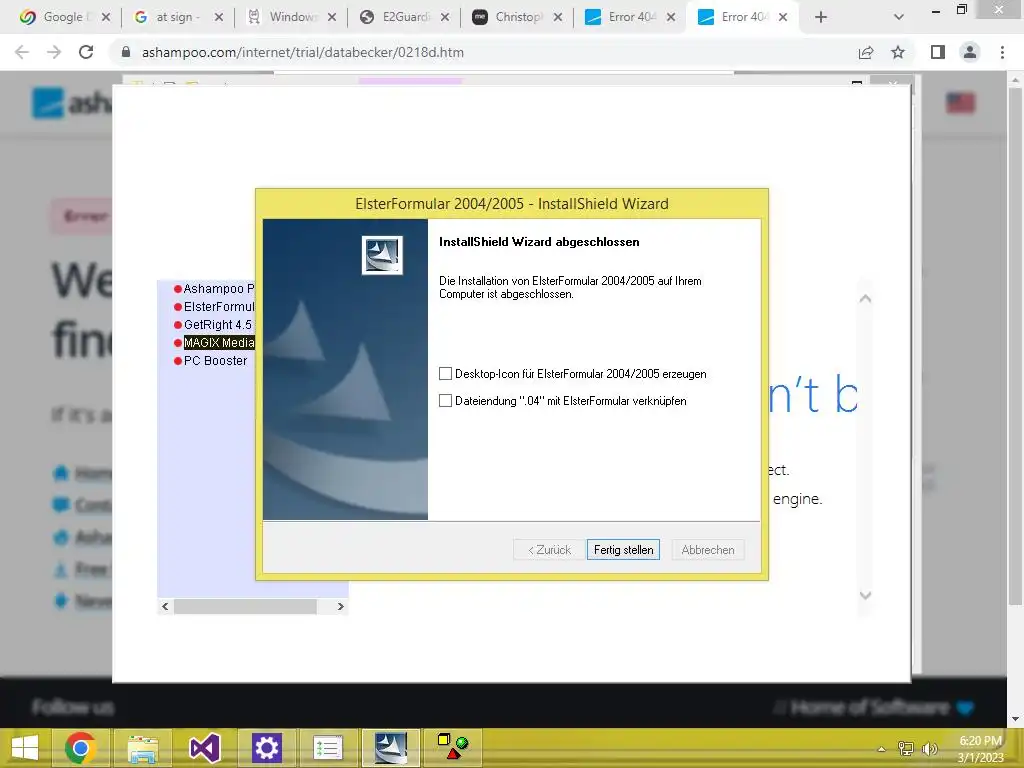Viewport: 1024px width, 768px height.
Task: Check Dateiendung .04 verknüpfen checkbox
Action: pyautogui.click(x=445, y=400)
